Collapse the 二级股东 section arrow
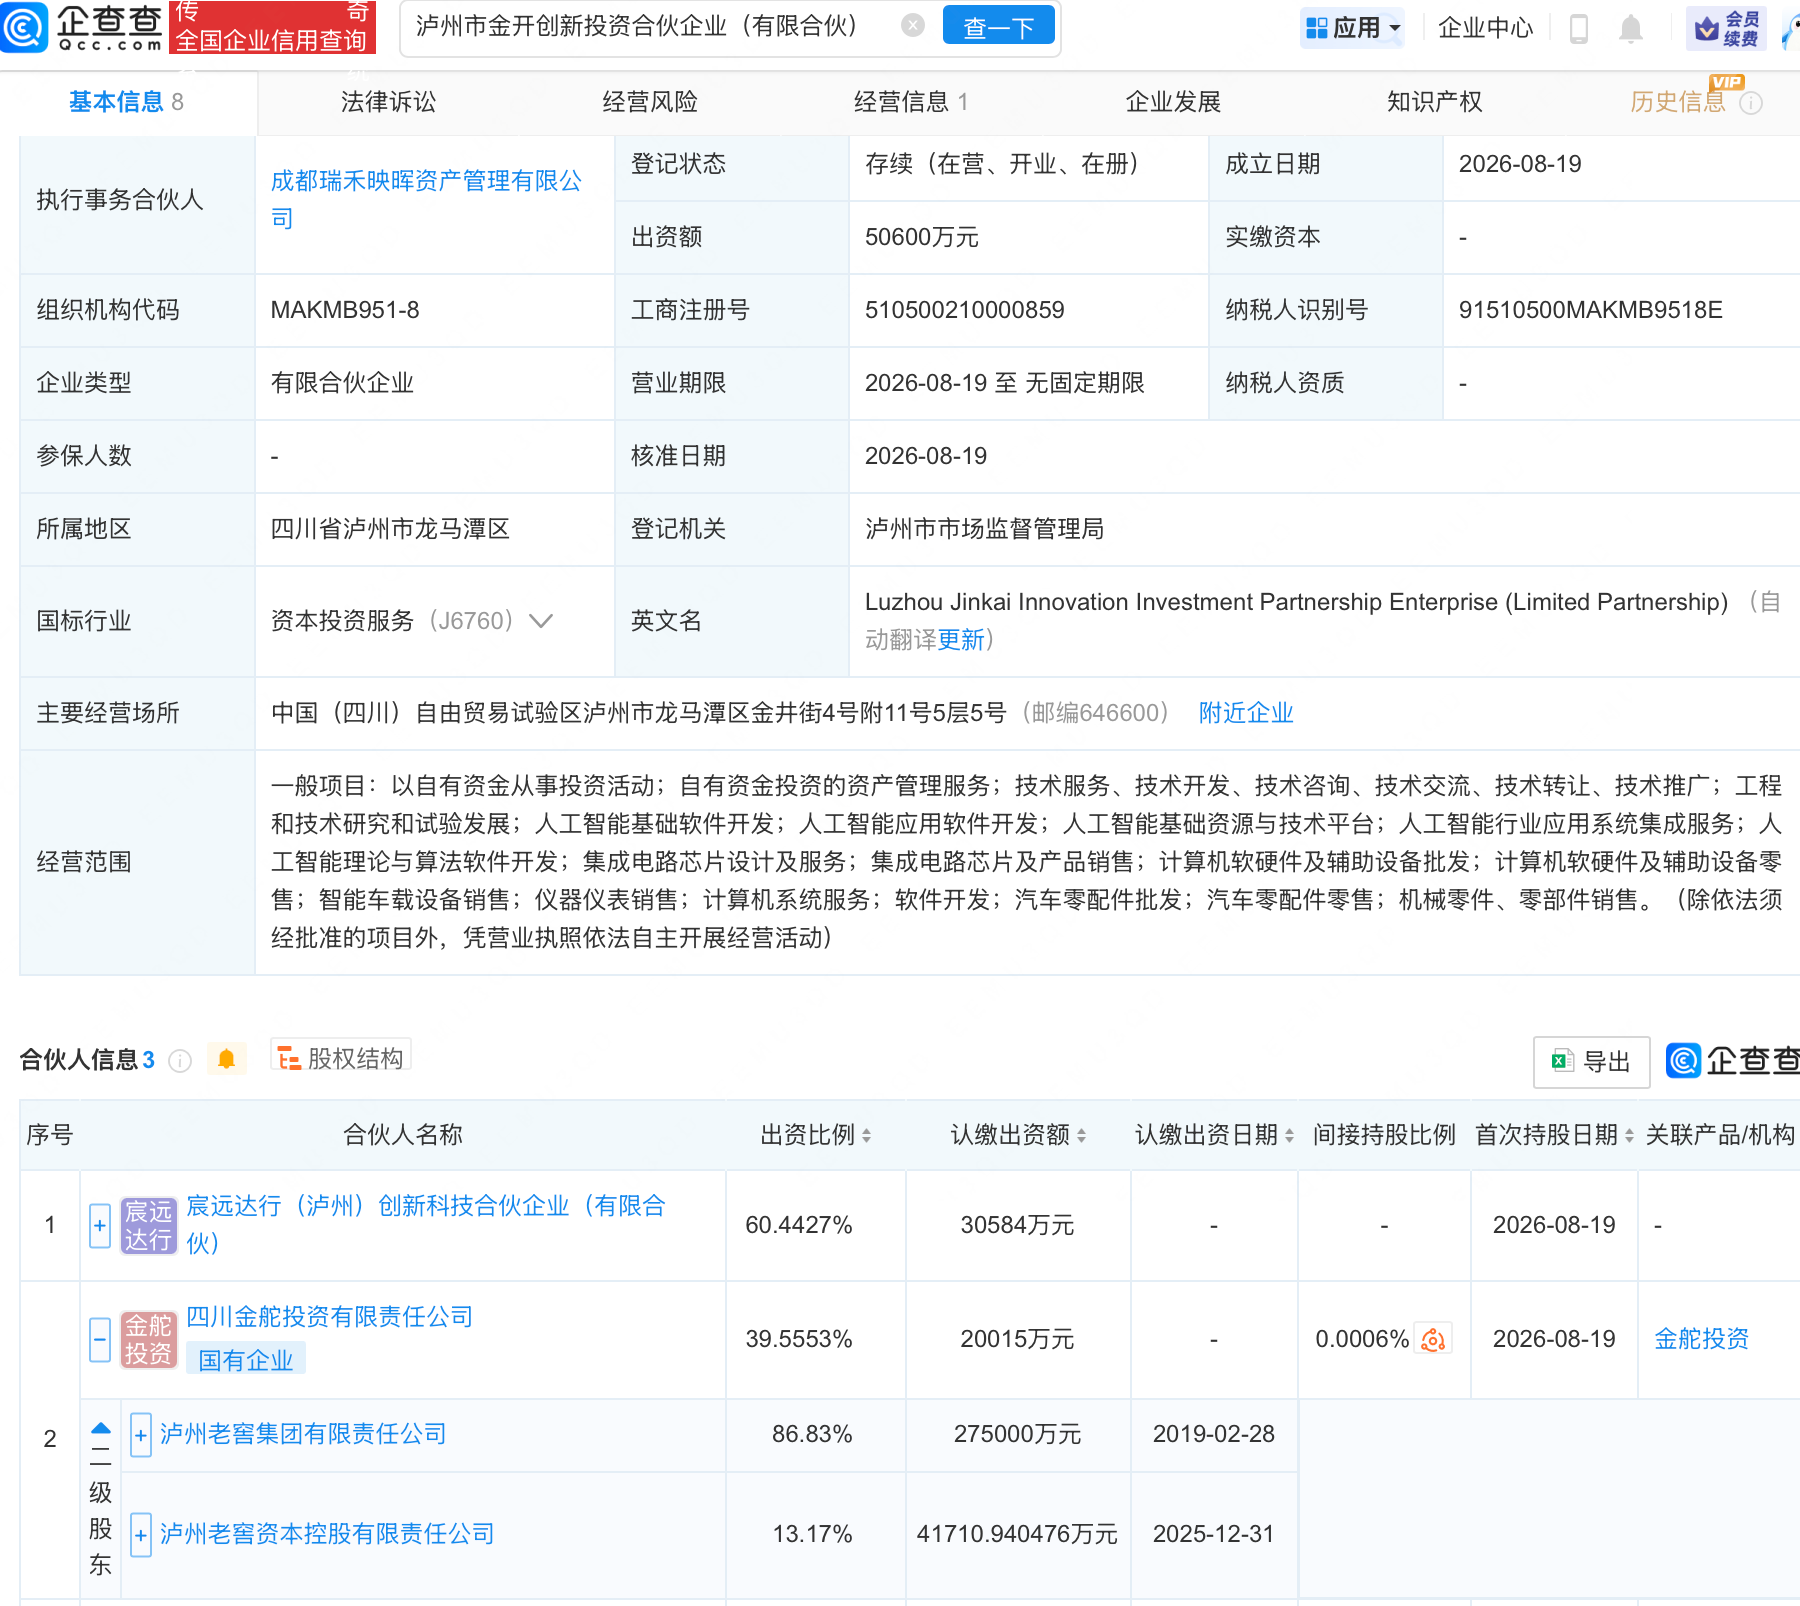This screenshot has width=1800, height=1606. coord(101,1428)
